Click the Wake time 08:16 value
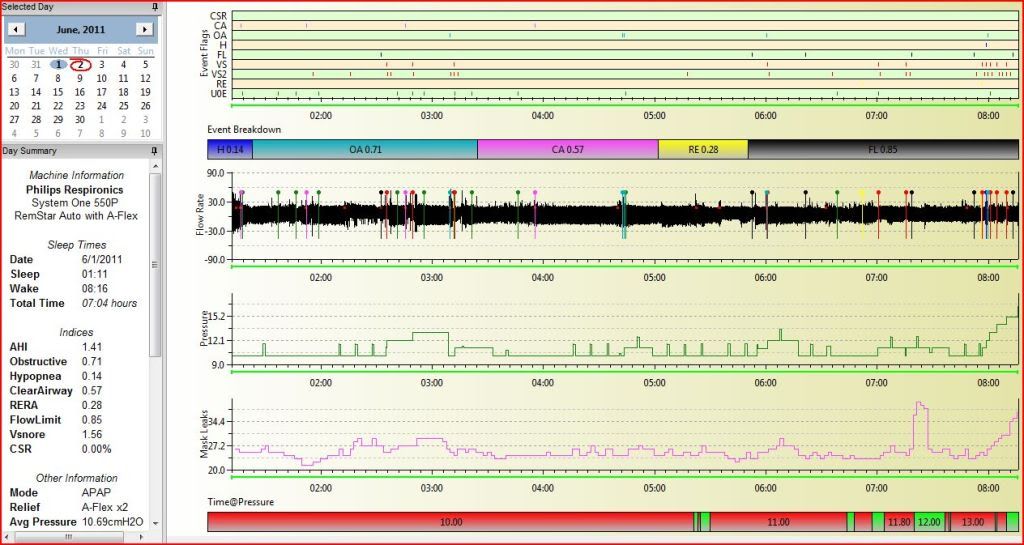This screenshot has width=1024, height=545. click(93, 288)
